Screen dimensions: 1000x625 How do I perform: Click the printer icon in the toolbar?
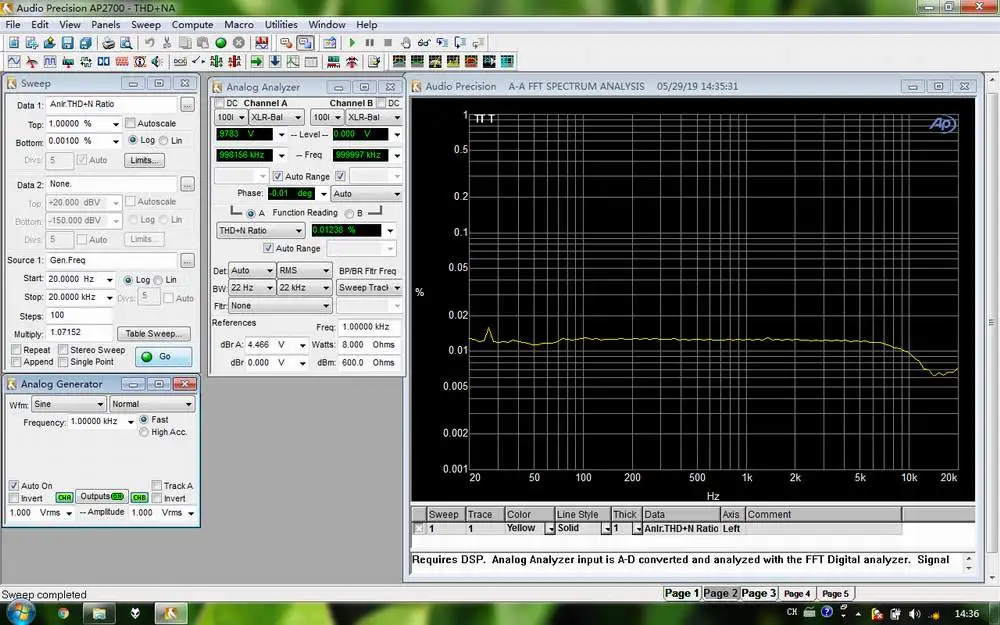(108, 43)
